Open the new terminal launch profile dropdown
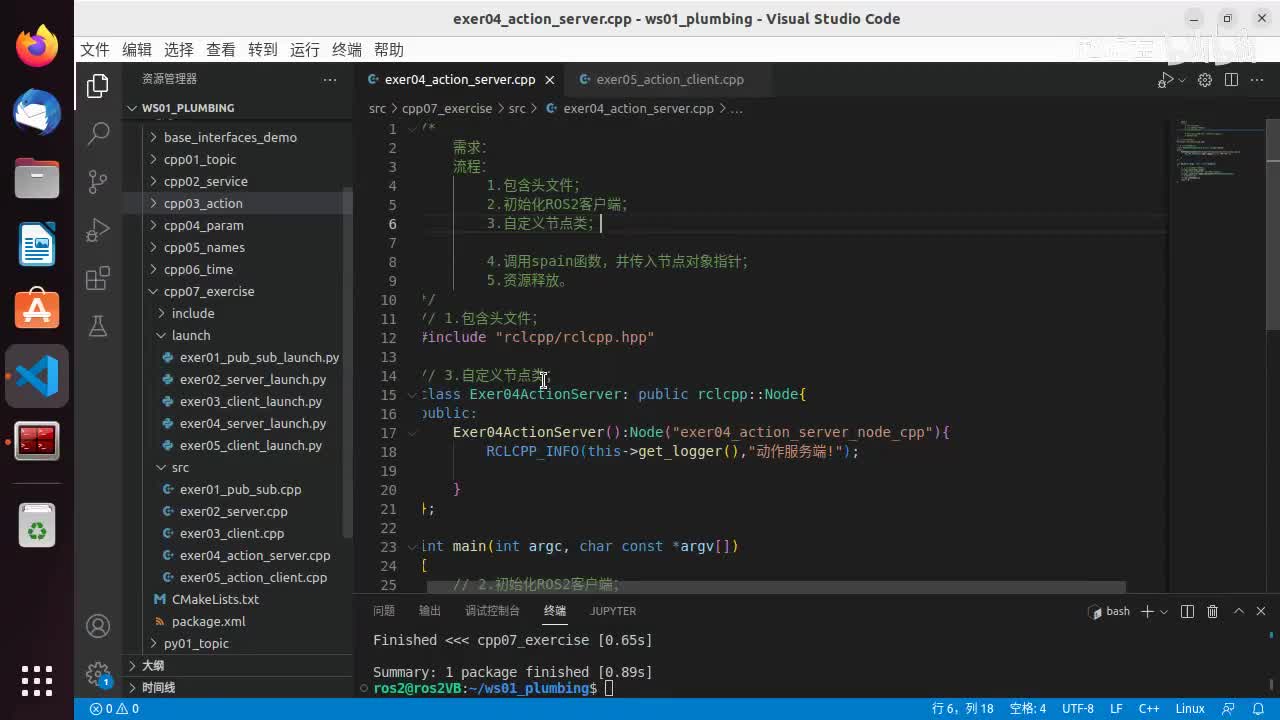The image size is (1280, 720). click(1165, 611)
